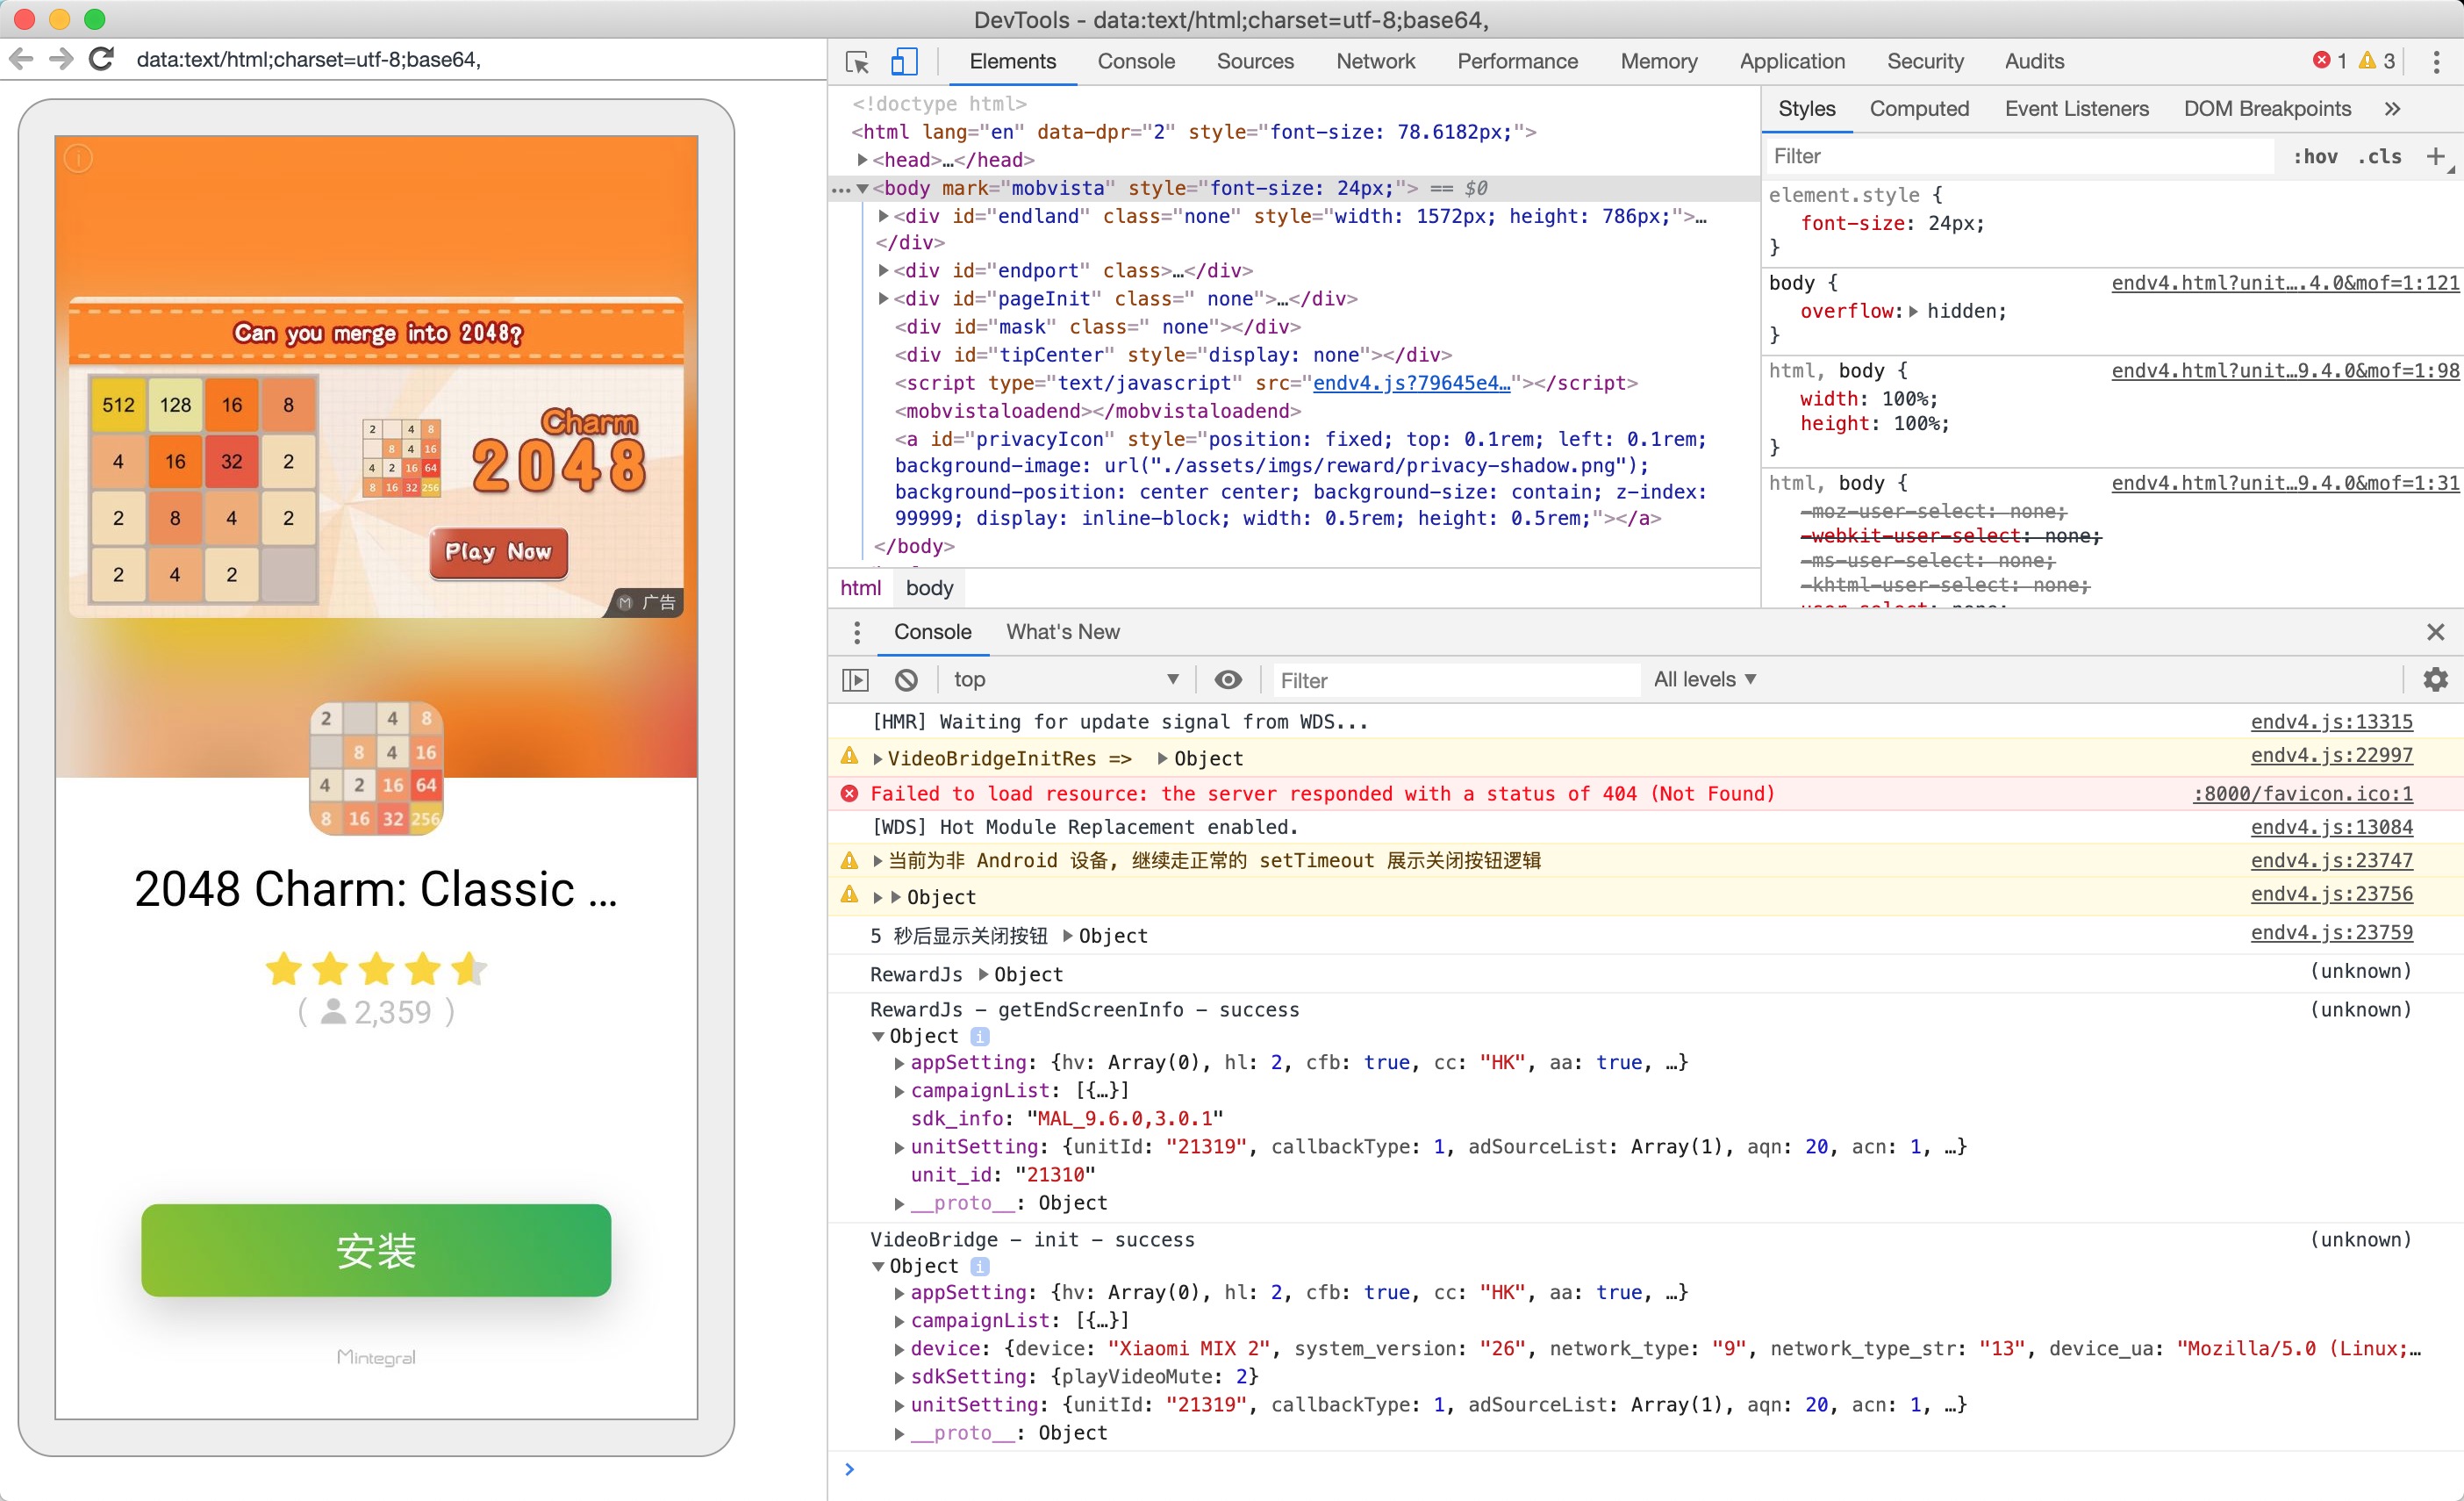Expand div id endport node
Screen dimensions: 2464x1501
tap(883, 270)
